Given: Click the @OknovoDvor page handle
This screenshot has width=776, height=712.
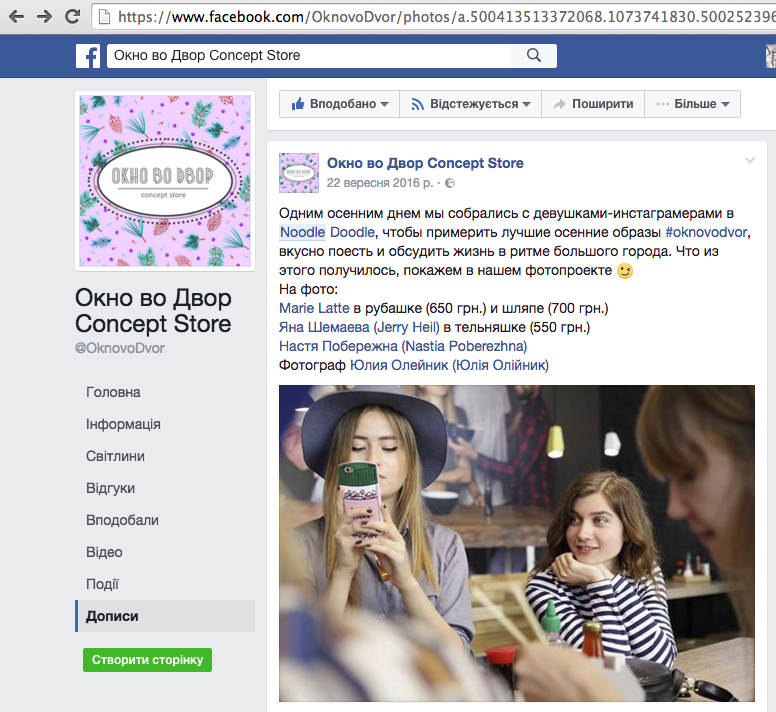Looking at the screenshot, I should click(x=120, y=348).
